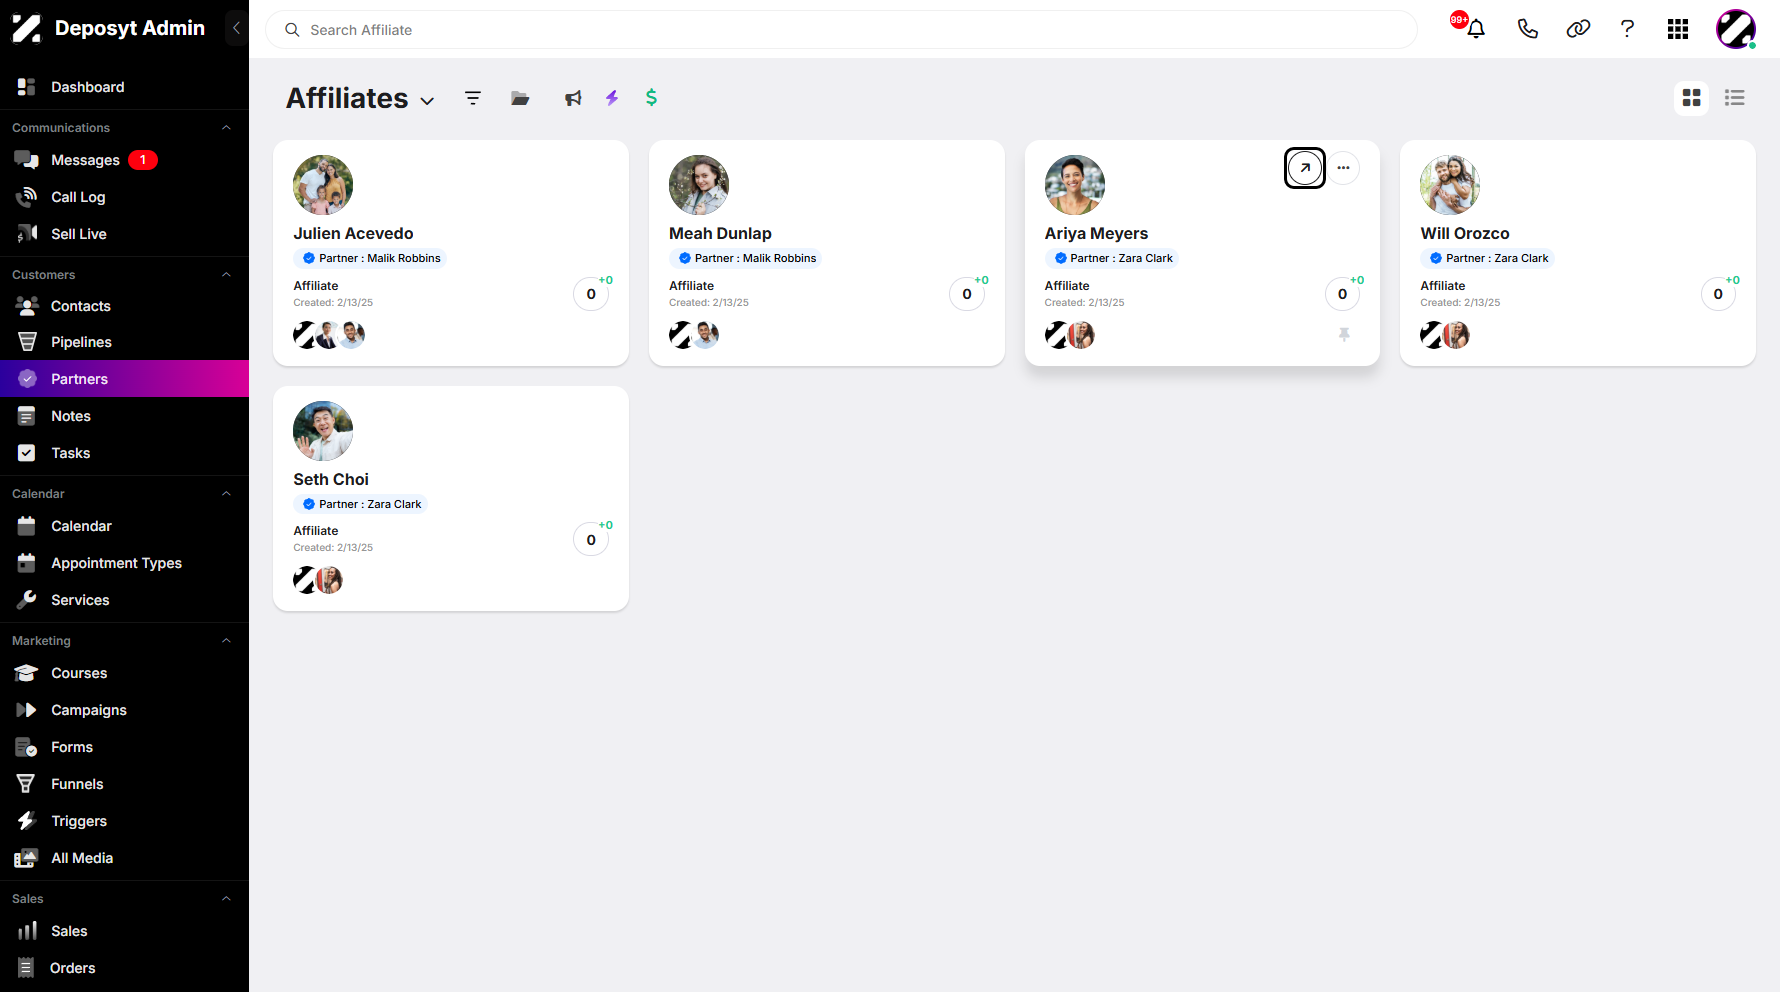Click the purple lightning bolt icon
The width and height of the screenshot is (1780, 992).
[612, 98]
